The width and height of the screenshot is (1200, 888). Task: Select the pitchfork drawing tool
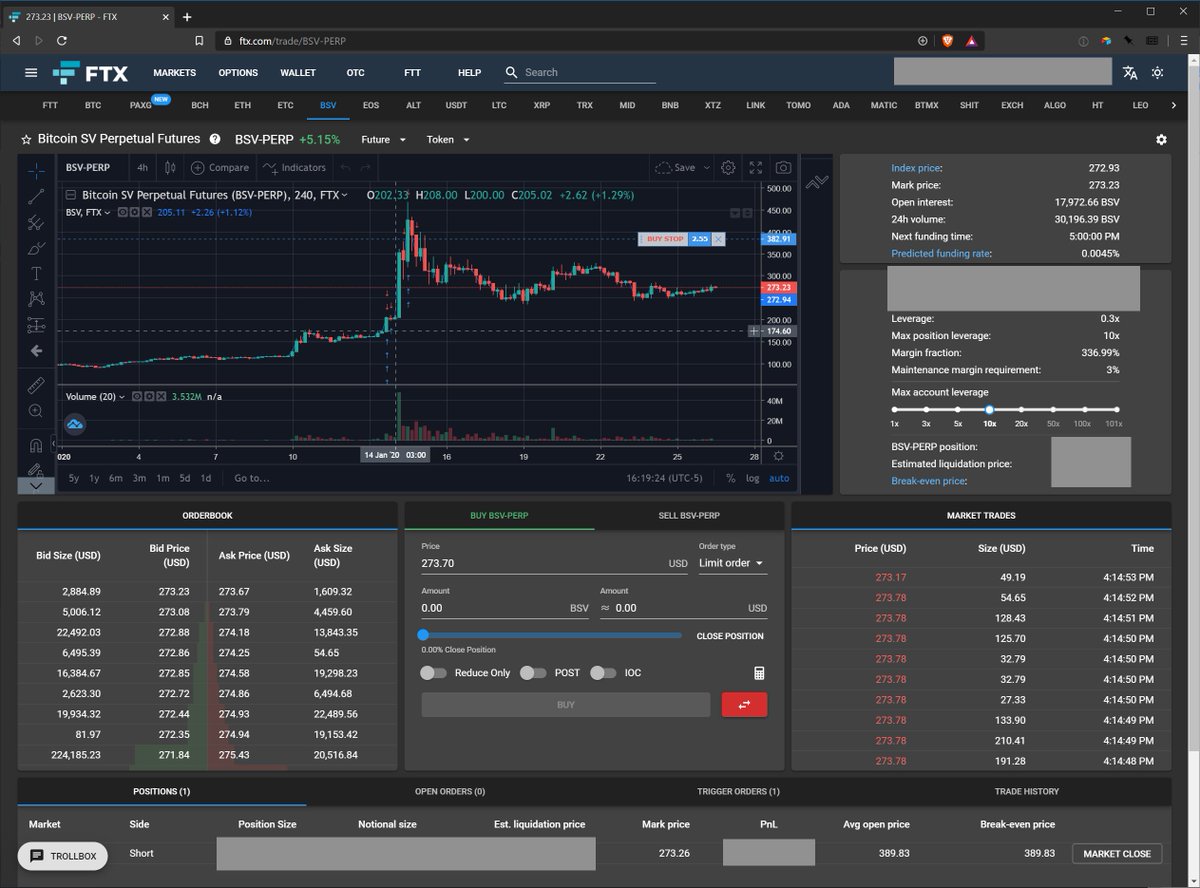[36, 222]
